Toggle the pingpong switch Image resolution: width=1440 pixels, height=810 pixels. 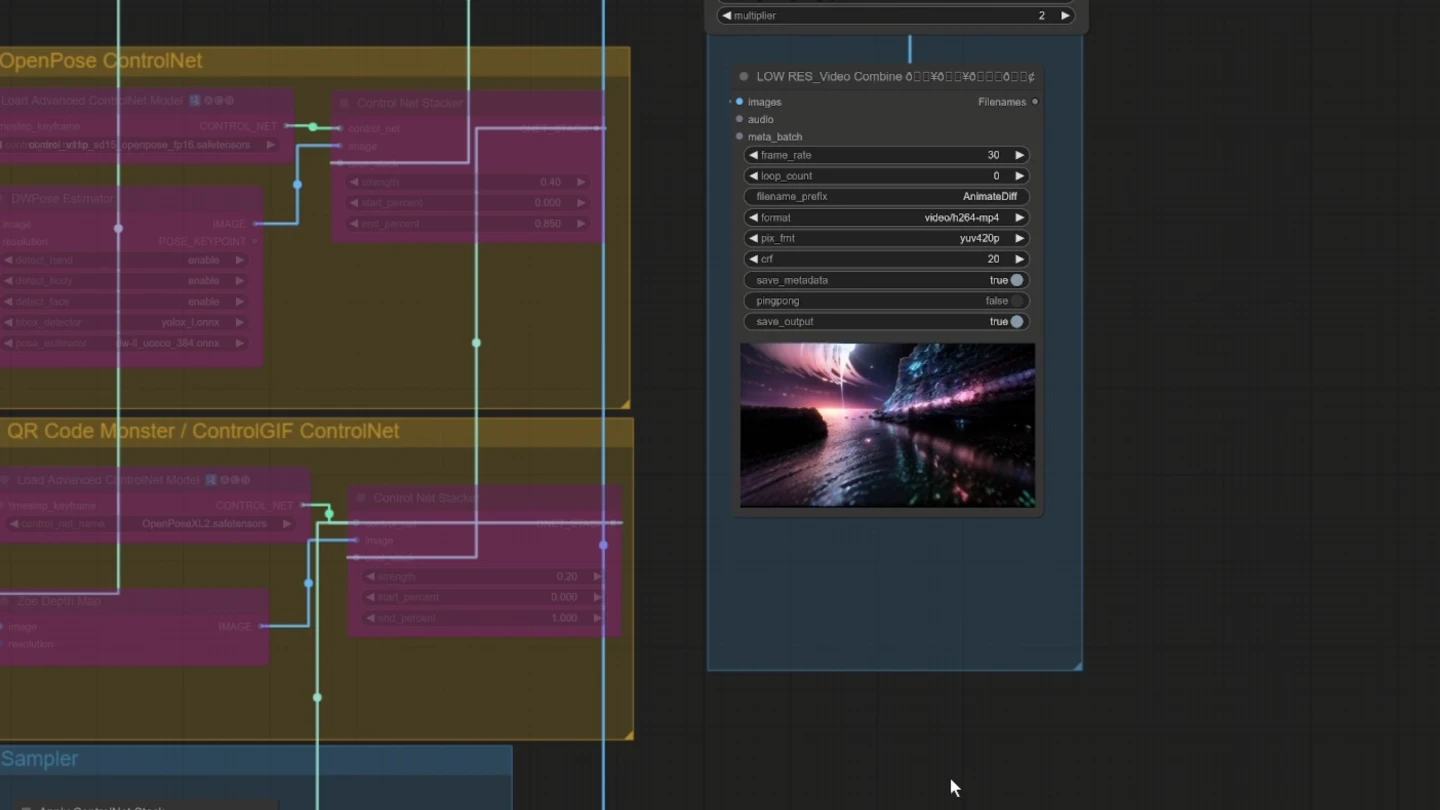click(1017, 301)
